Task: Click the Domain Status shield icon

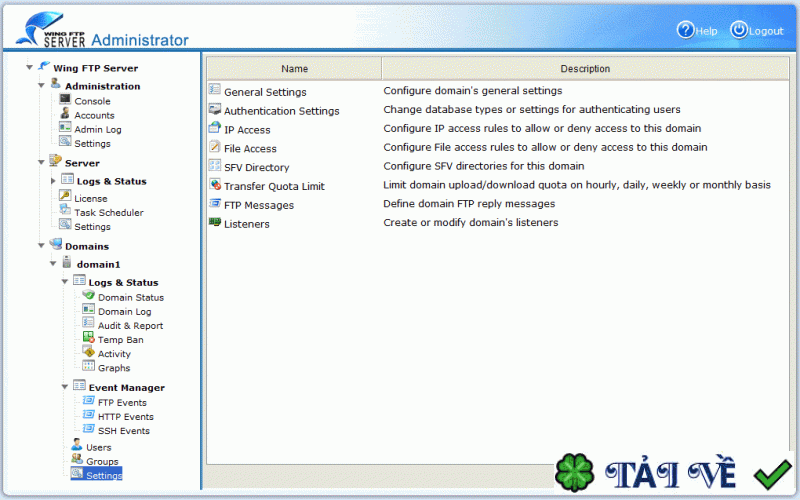Action: (89, 295)
